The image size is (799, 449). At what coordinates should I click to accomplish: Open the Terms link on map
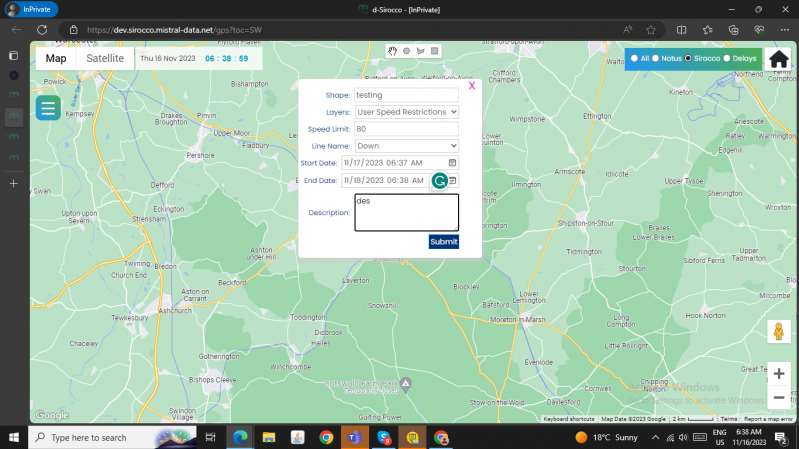tap(729, 419)
